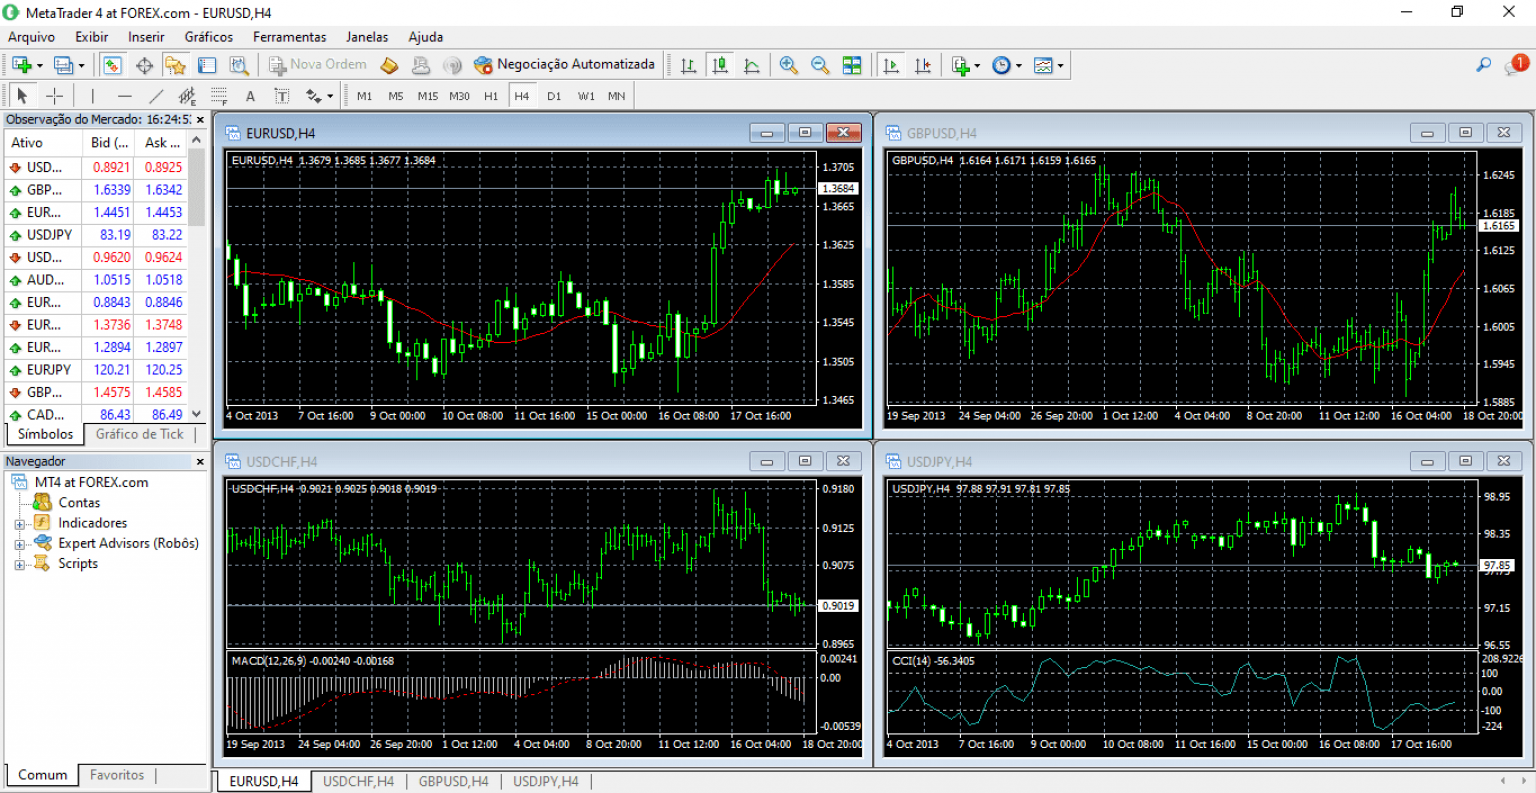1536x793 pixels.
Task: Switch chart to candlestick display
Action: click(720, 64)
